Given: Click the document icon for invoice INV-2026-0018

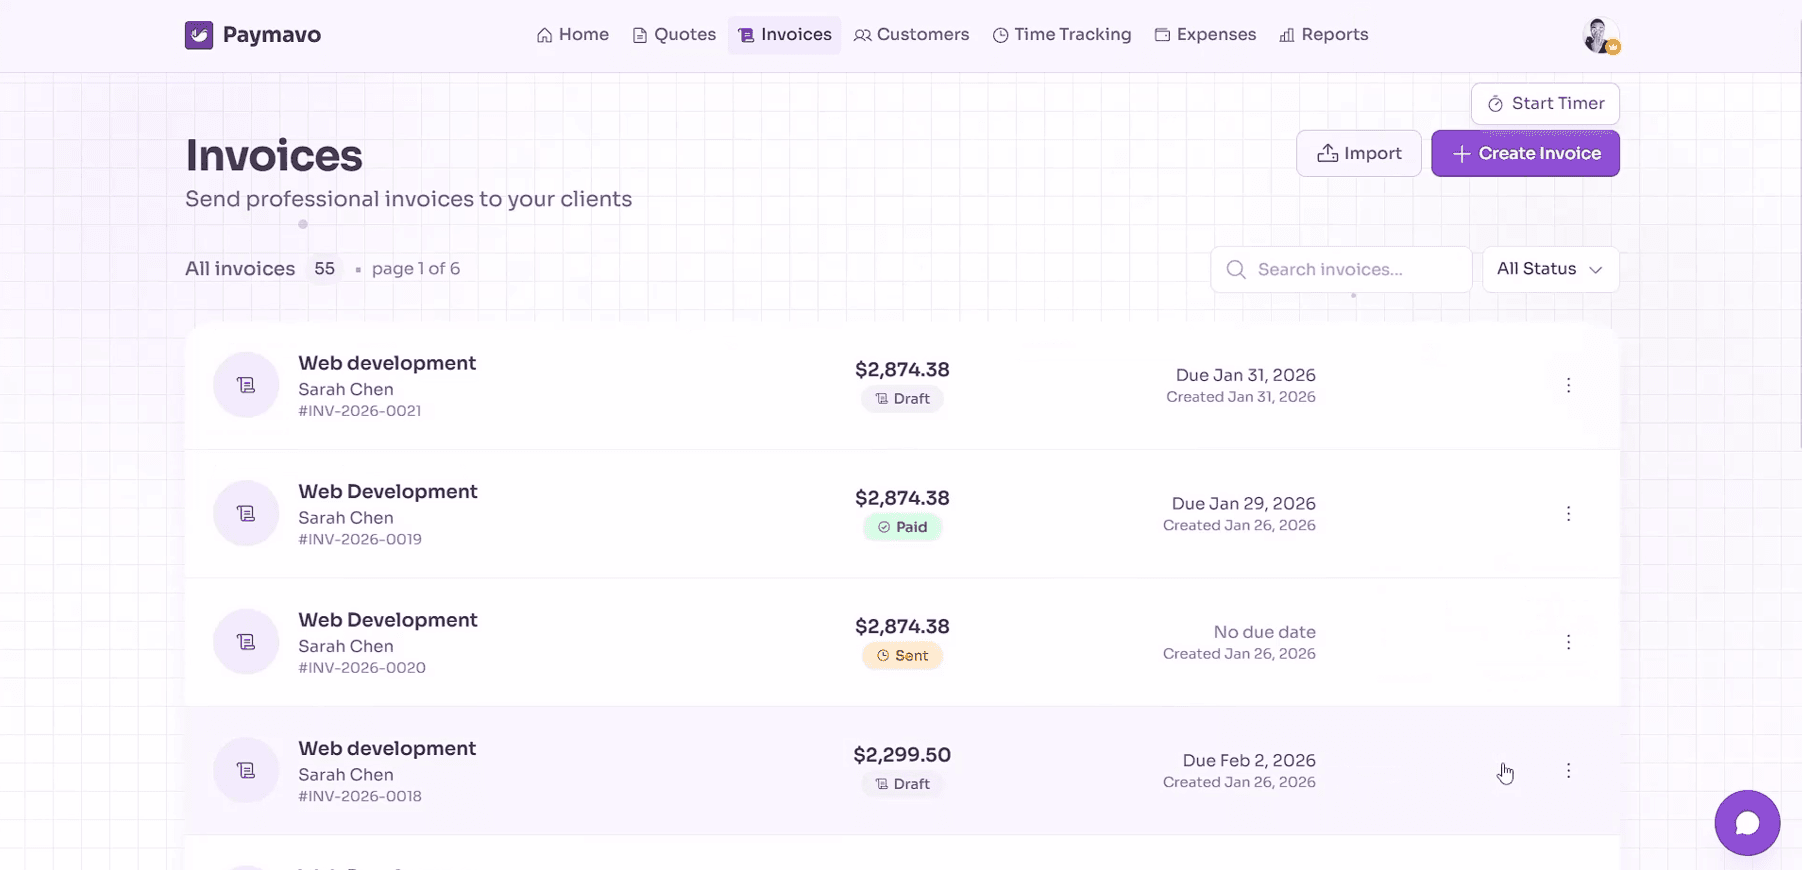Looking at the screenshot, I should (246, 771).
